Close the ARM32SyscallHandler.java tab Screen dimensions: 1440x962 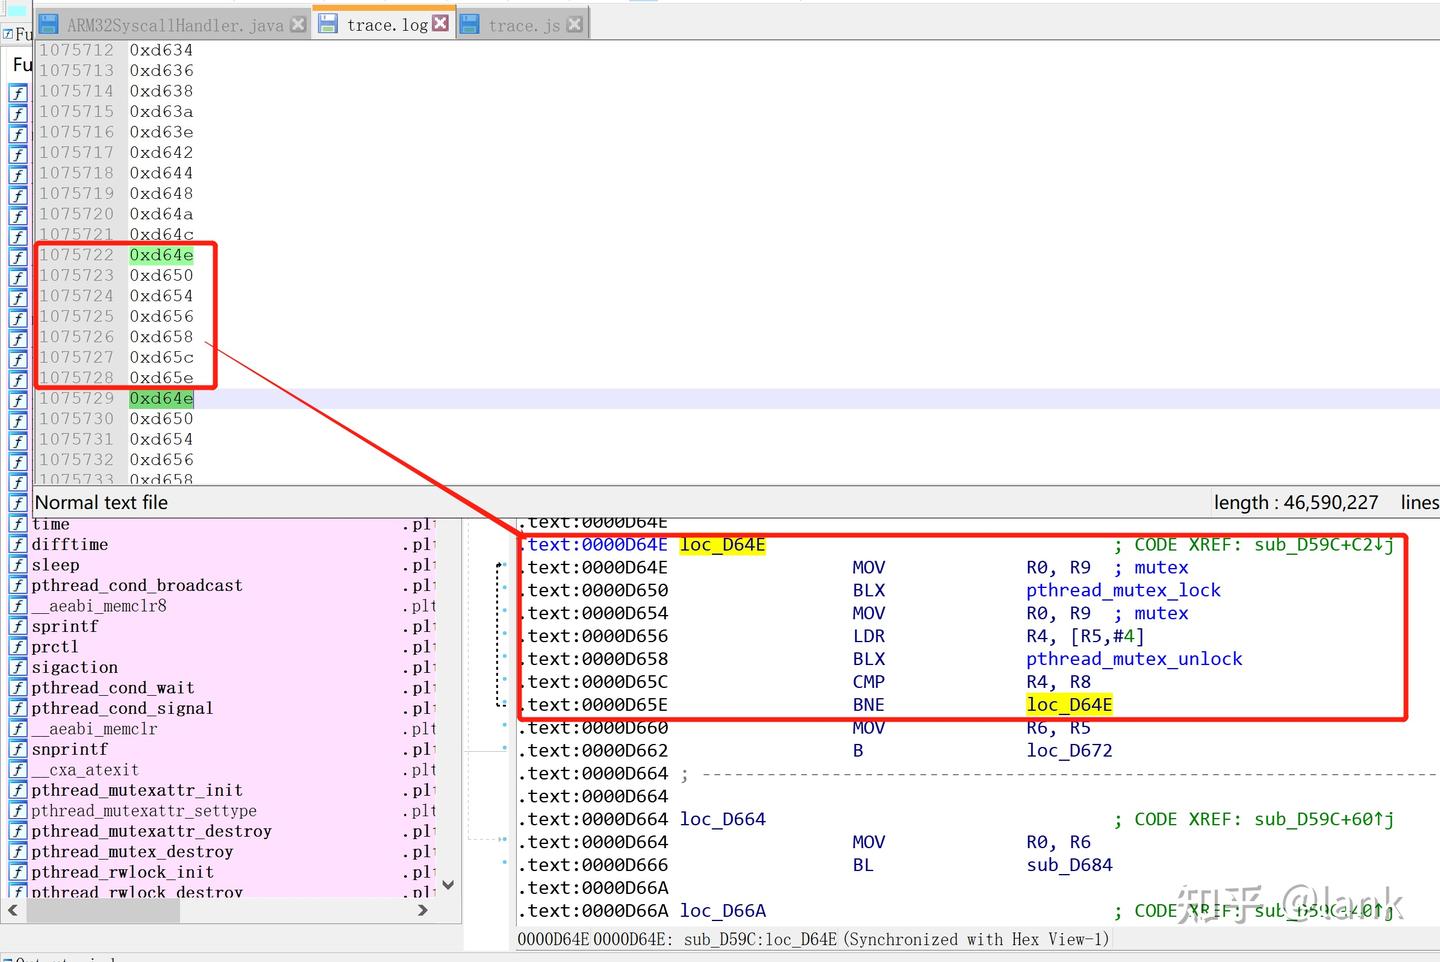(x=298, y=25)
